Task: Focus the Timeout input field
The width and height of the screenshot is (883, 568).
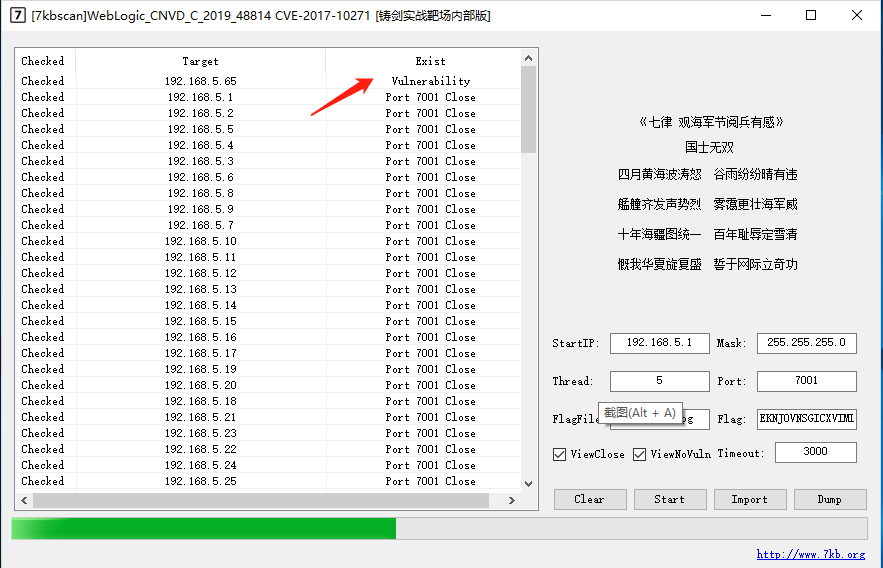Action: click(815, 452)
